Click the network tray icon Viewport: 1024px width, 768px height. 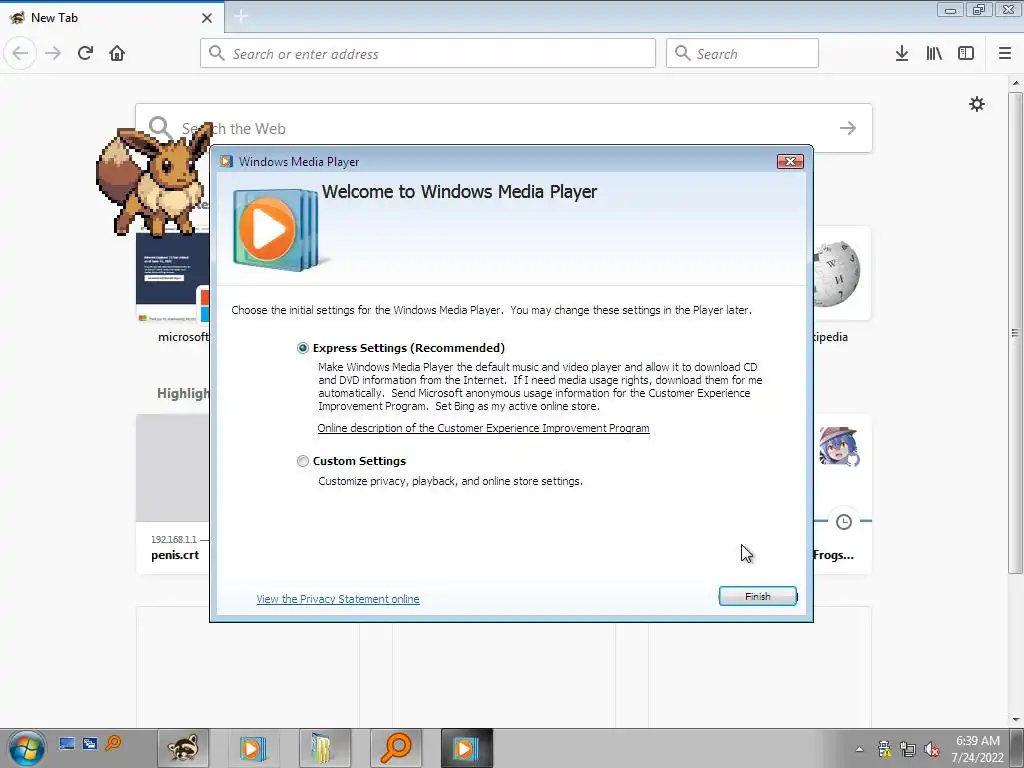point(908,749)
